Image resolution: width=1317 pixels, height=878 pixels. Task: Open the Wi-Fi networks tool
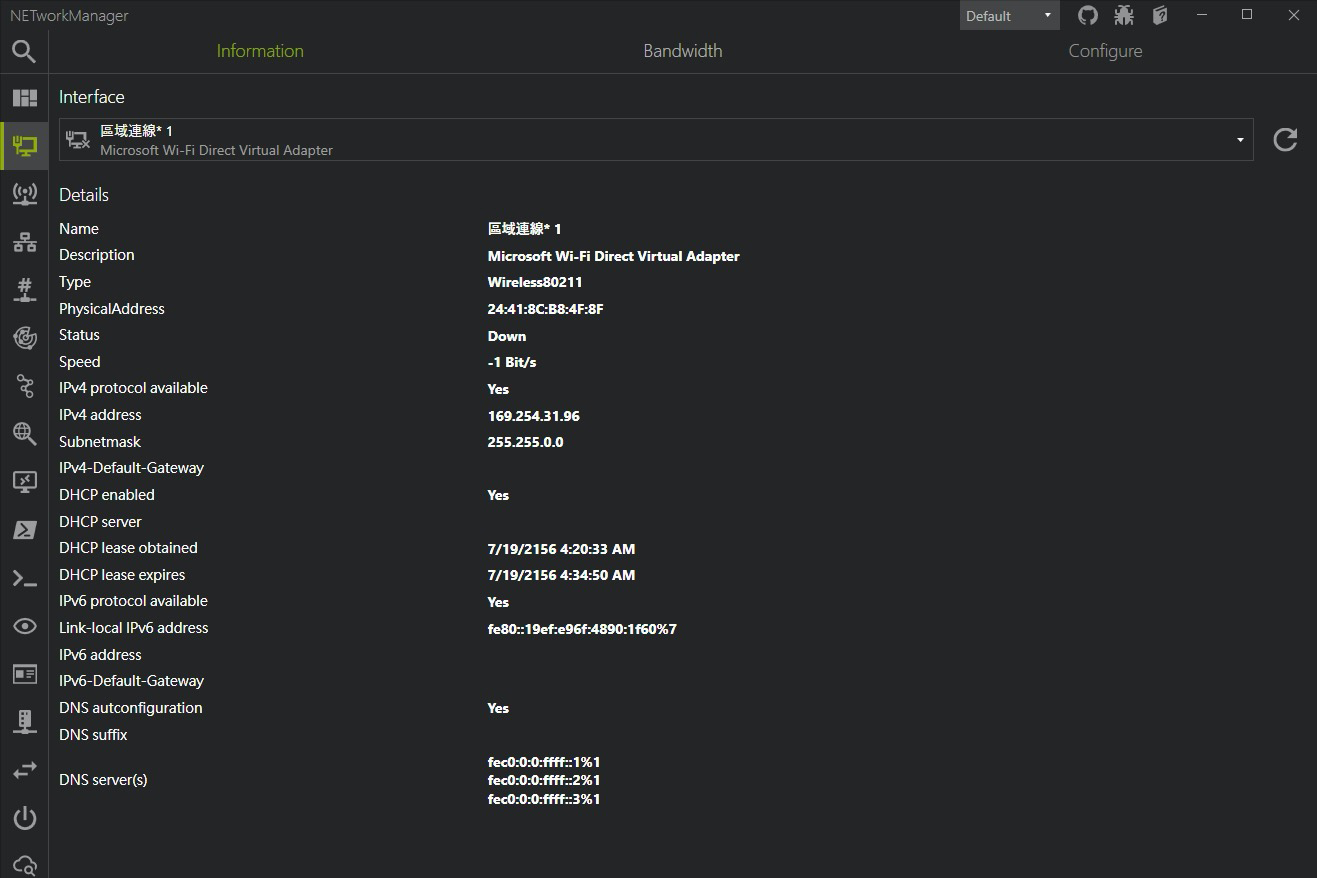(25, 193)
